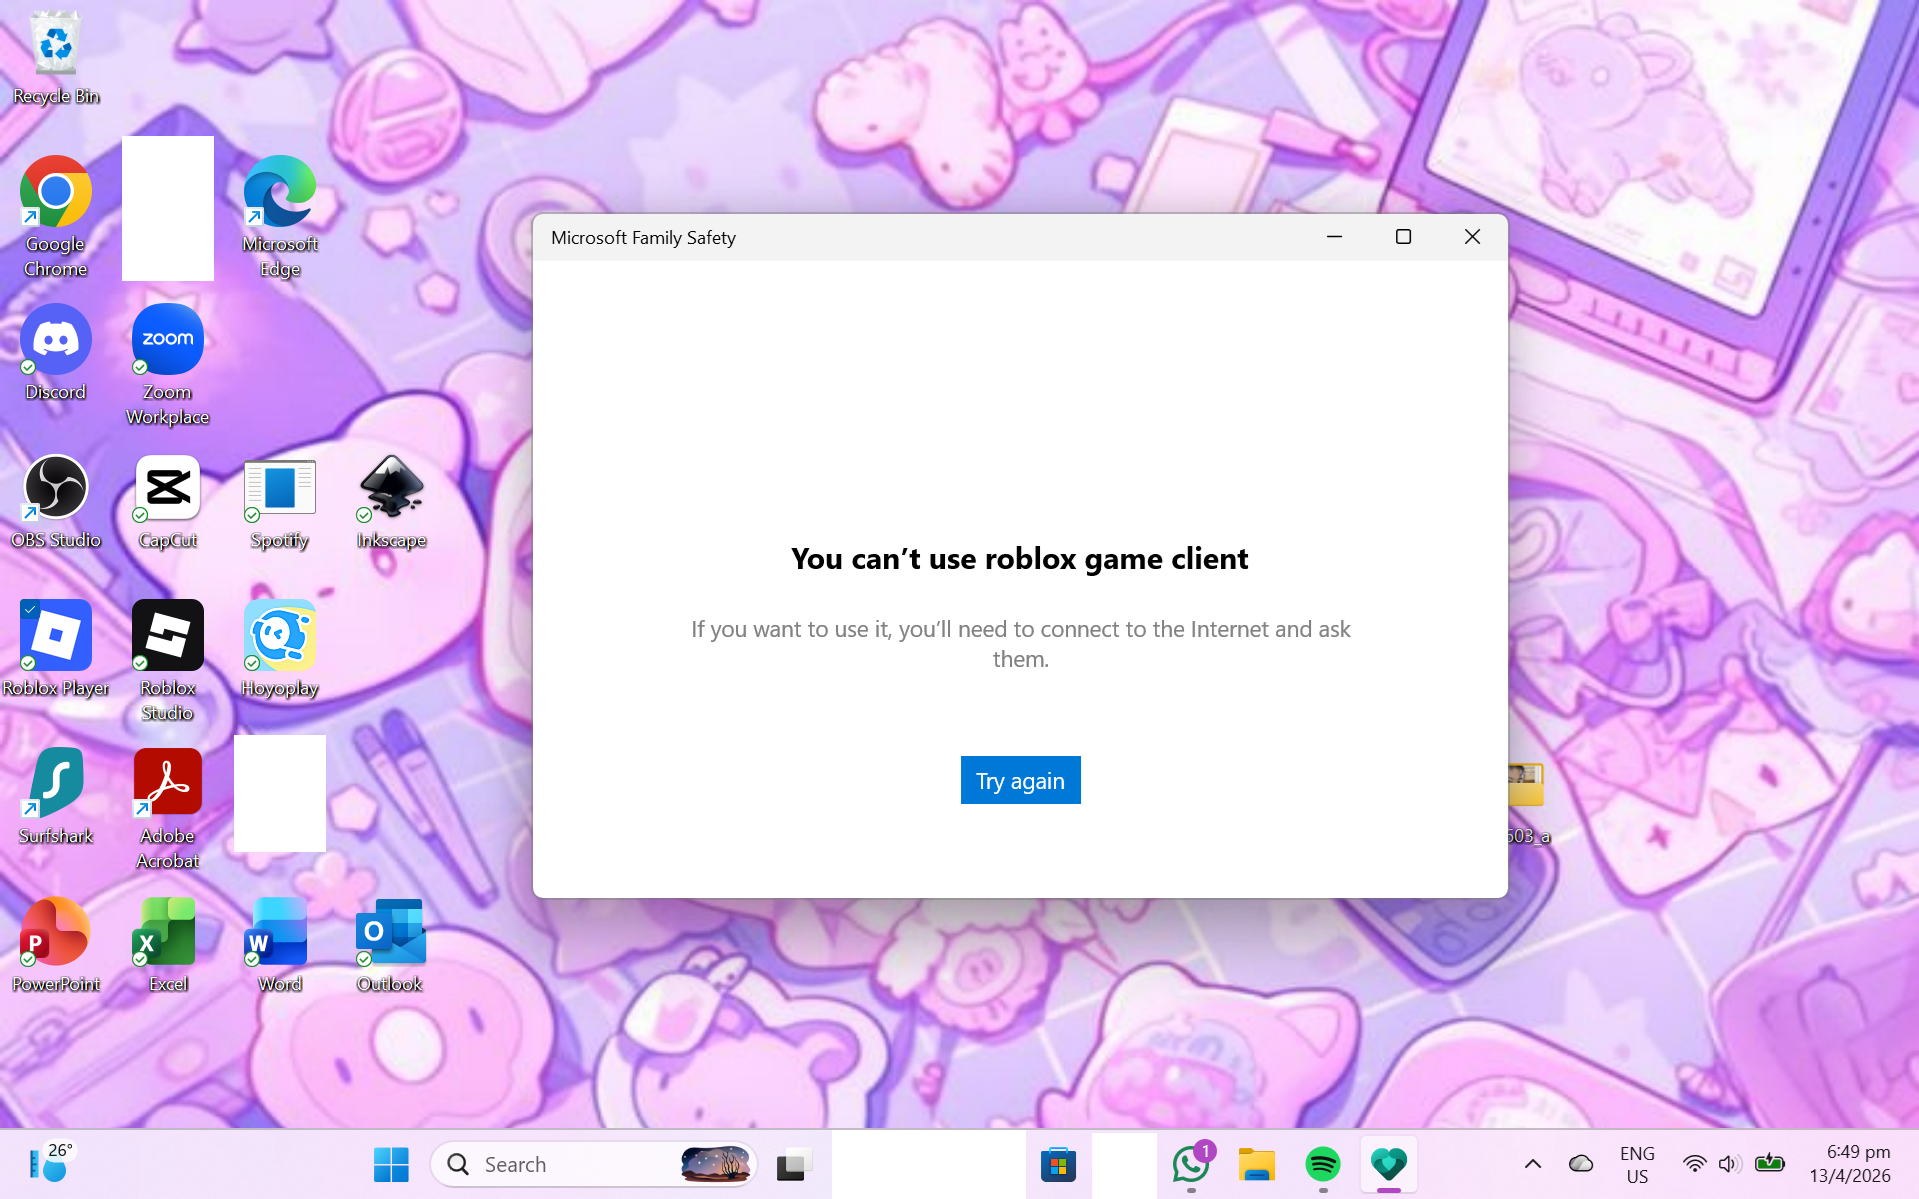This screenshot has width=1919, height=1199.
Task: Show hidden system tray icons
Action: 1532,1164
